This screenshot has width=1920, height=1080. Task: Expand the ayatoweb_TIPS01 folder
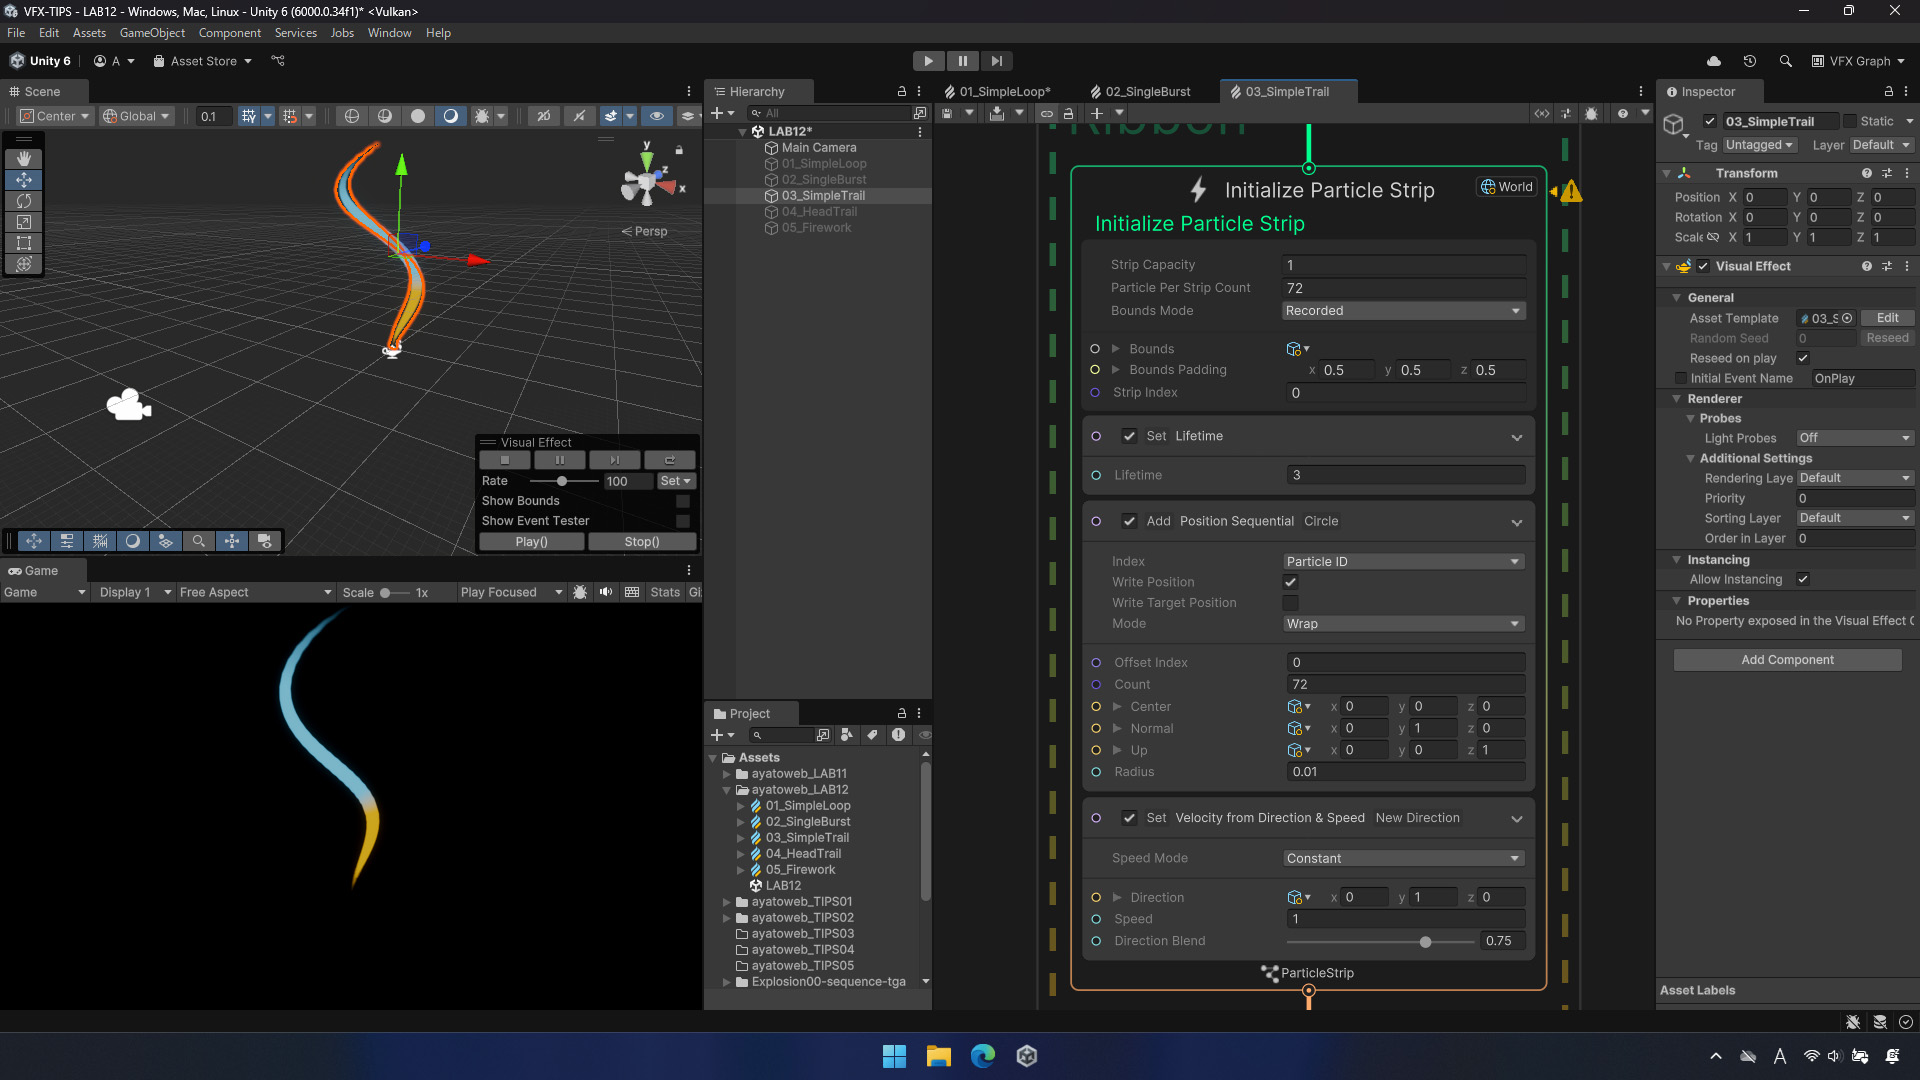click(x=727, y=902)
